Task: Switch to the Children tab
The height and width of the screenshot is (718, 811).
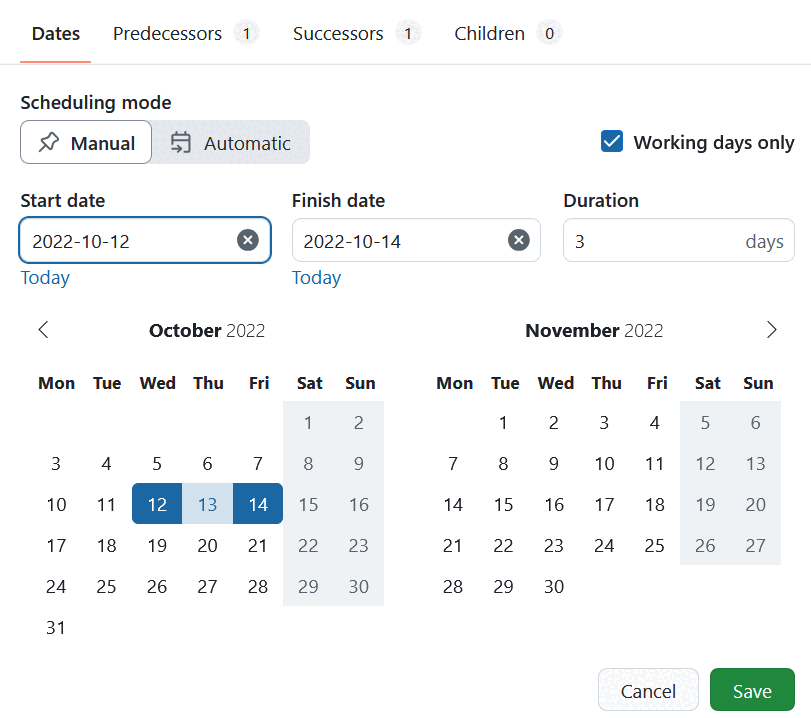Action: (x=489, y=32)
